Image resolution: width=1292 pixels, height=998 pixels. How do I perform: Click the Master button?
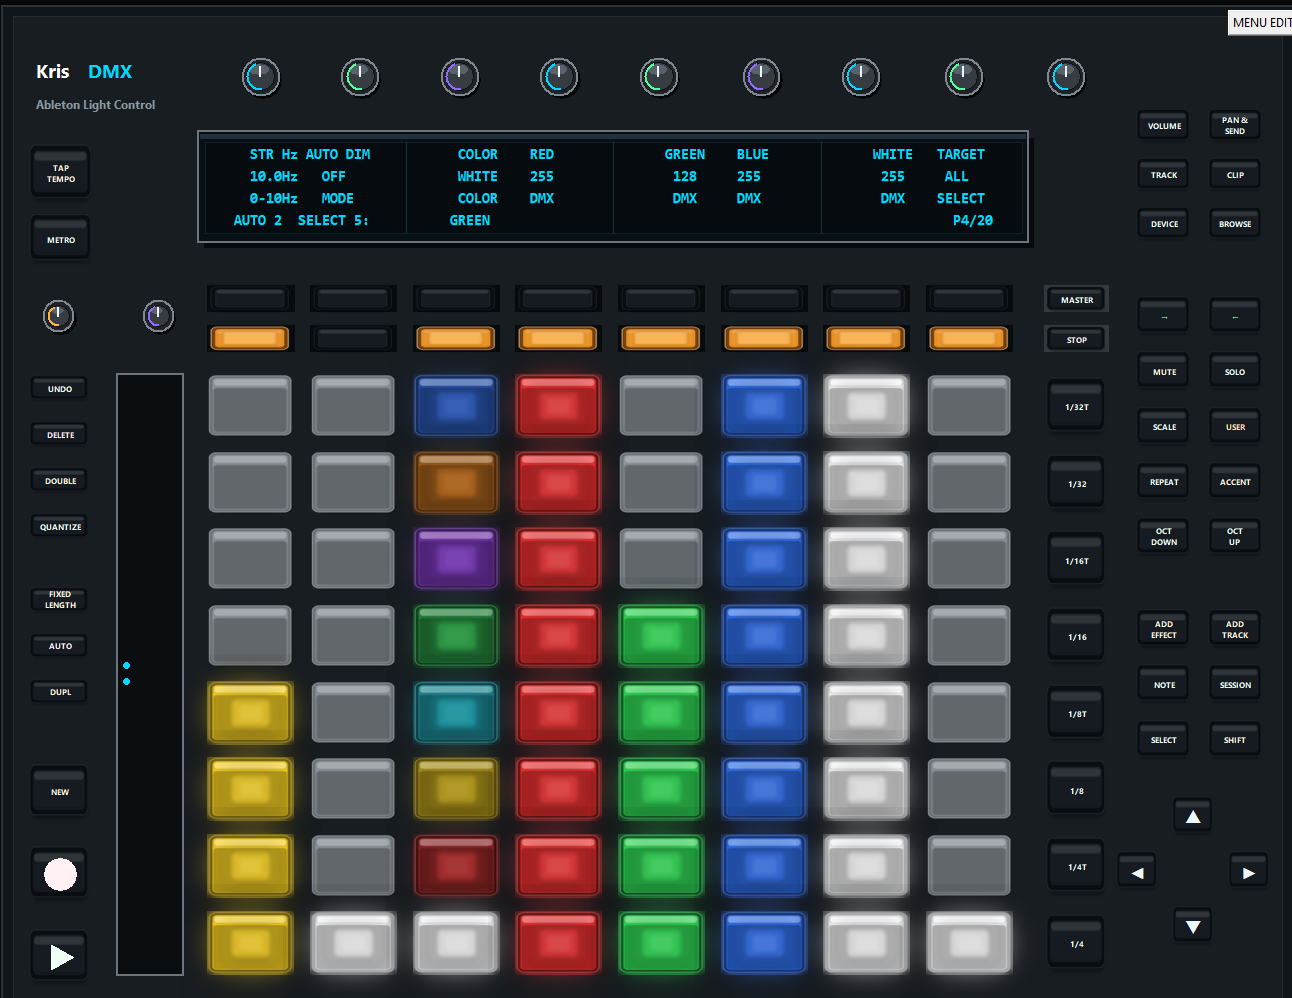pyautogui.click(x=1076, y=300)
